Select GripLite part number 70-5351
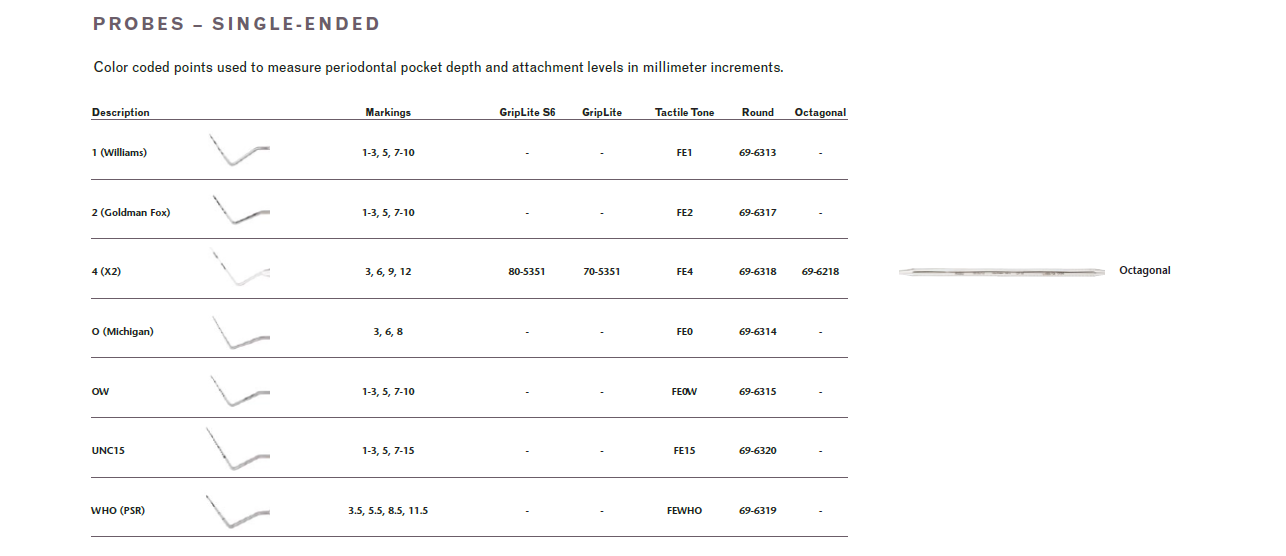Image resolution: width=1286 pixels, height=556 pixels. [602, 272]
